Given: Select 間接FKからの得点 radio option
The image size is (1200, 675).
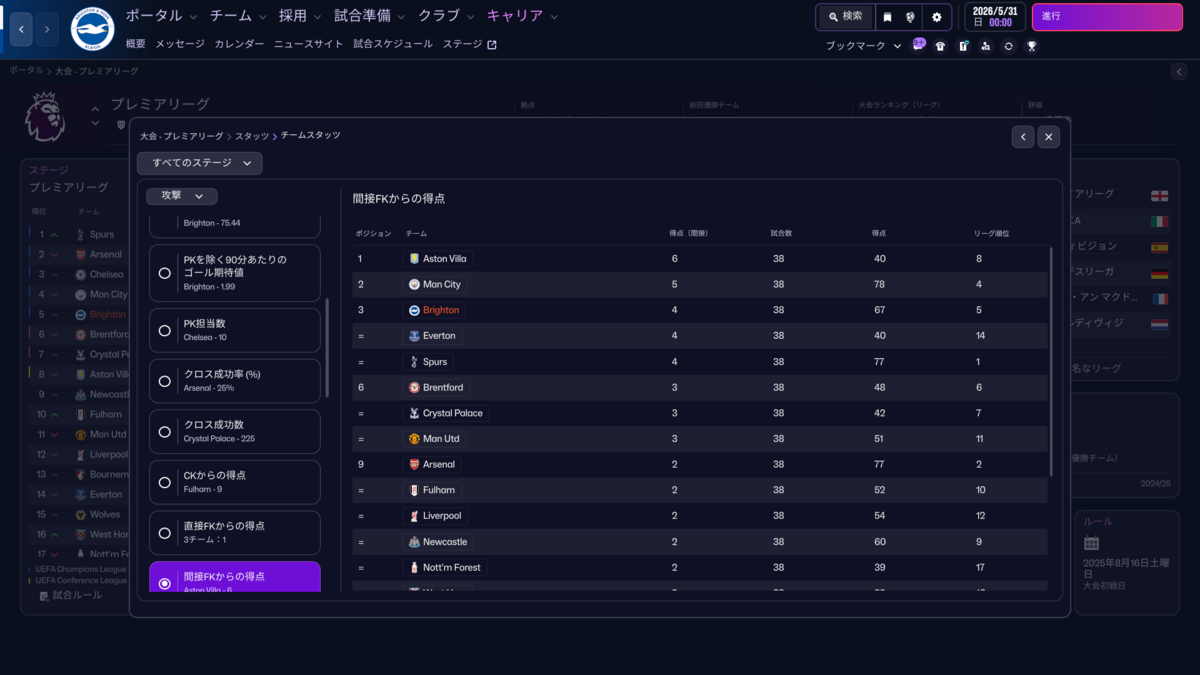Looking at the screenshot, I should [165, 583].
